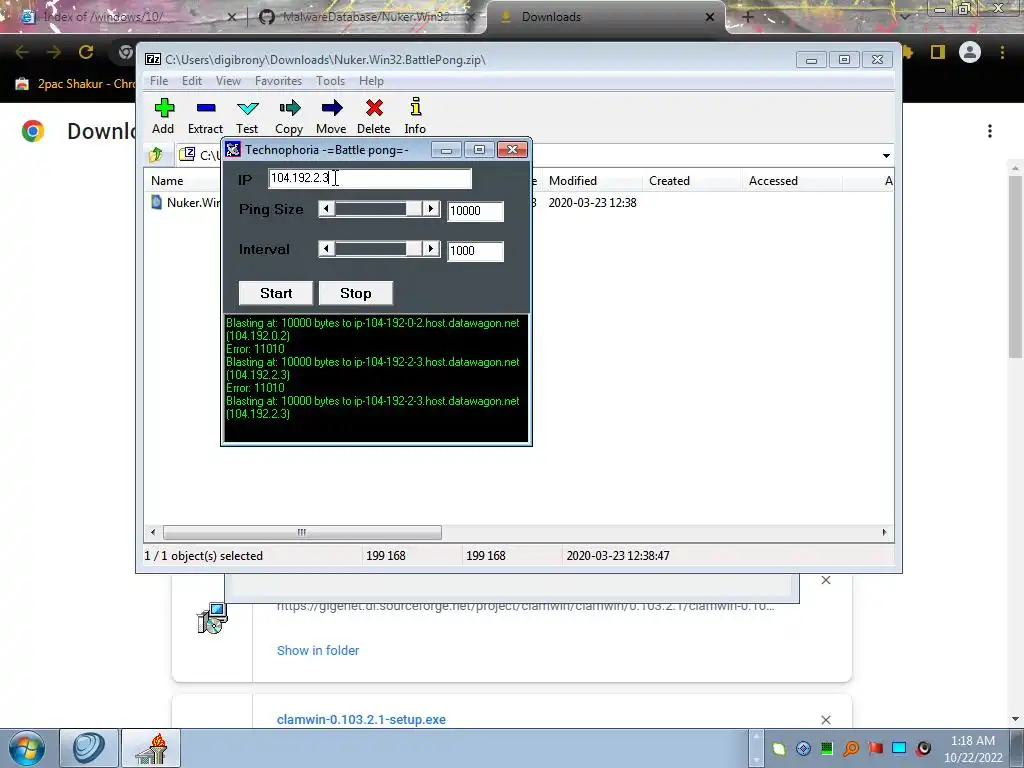Close the Downloads tab
Screen dimensions: 1024x768
tap(710, 17)
